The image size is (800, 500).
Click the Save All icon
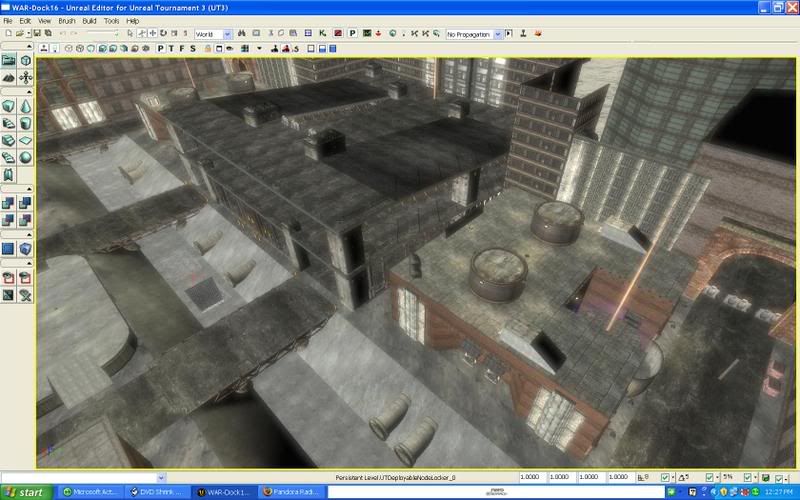pyautogui.click(x=48, y=33)
